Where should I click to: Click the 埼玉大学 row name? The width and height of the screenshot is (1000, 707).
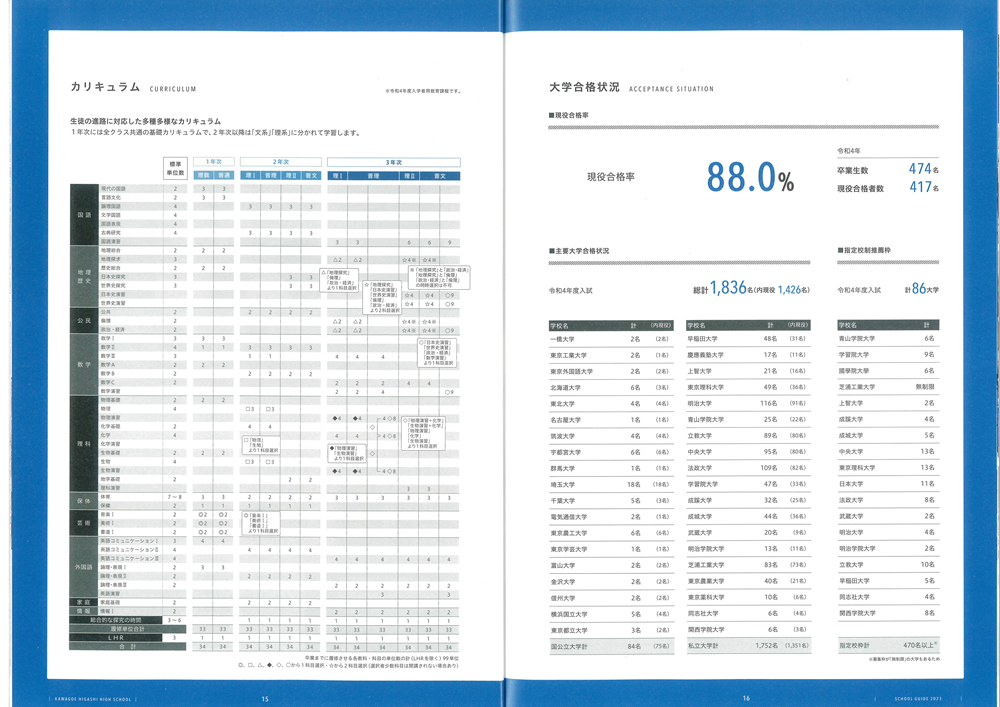562,485
